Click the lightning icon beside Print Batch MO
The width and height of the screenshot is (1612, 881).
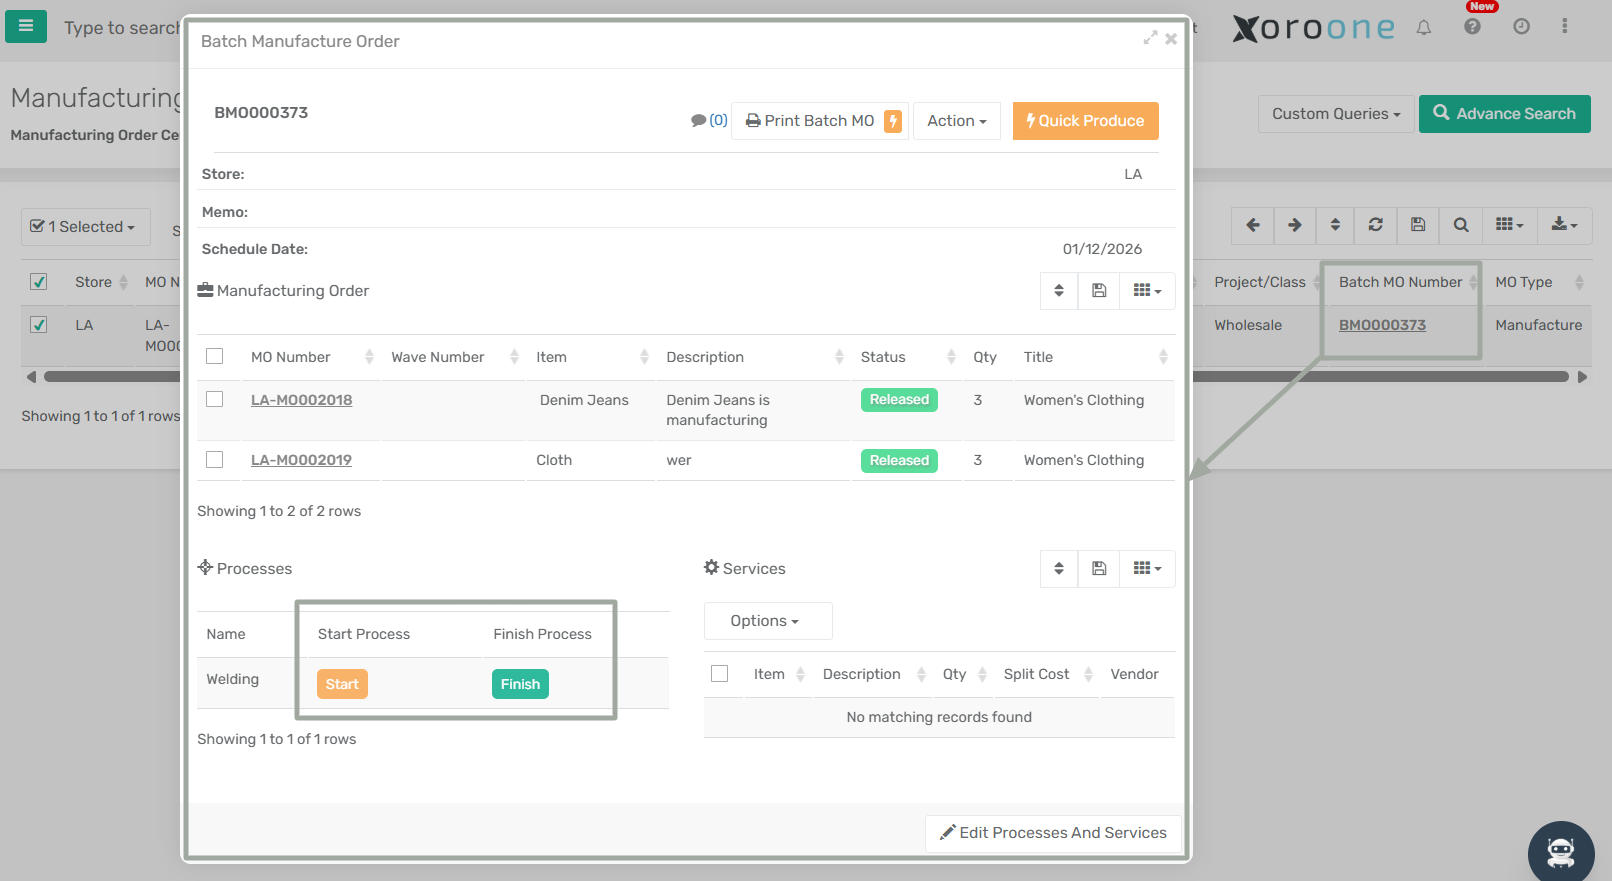pos(893,121)
